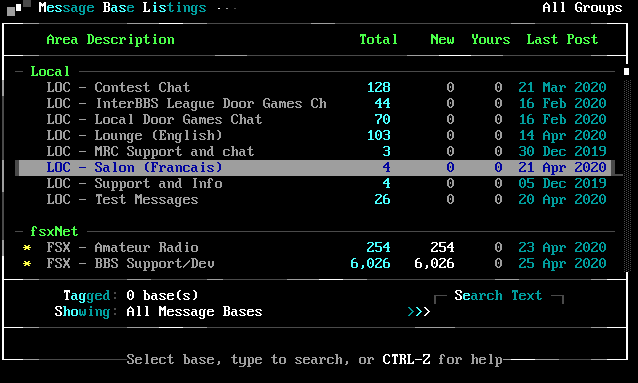Click Showing: All Message Bases filter text

(x=158, y=312)
